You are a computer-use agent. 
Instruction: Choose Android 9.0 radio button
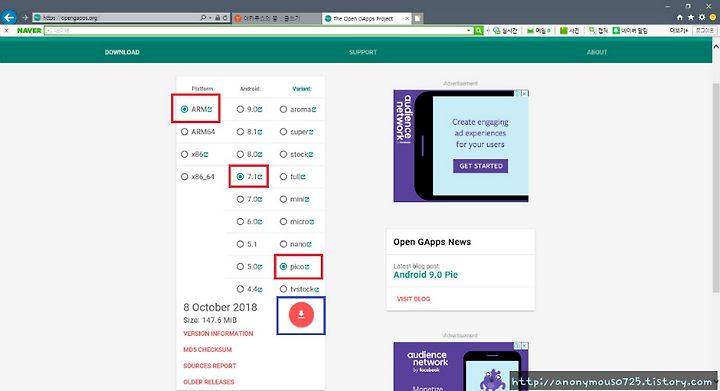240,109
